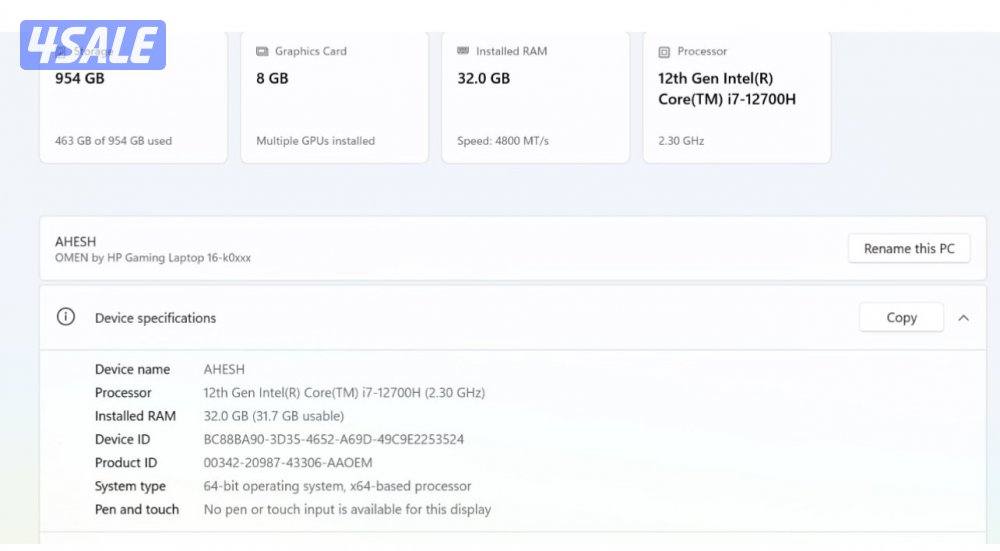Copy the device specifications
Image resolution: width=1000 pixels, height=551 pixels.
(901, 318)
